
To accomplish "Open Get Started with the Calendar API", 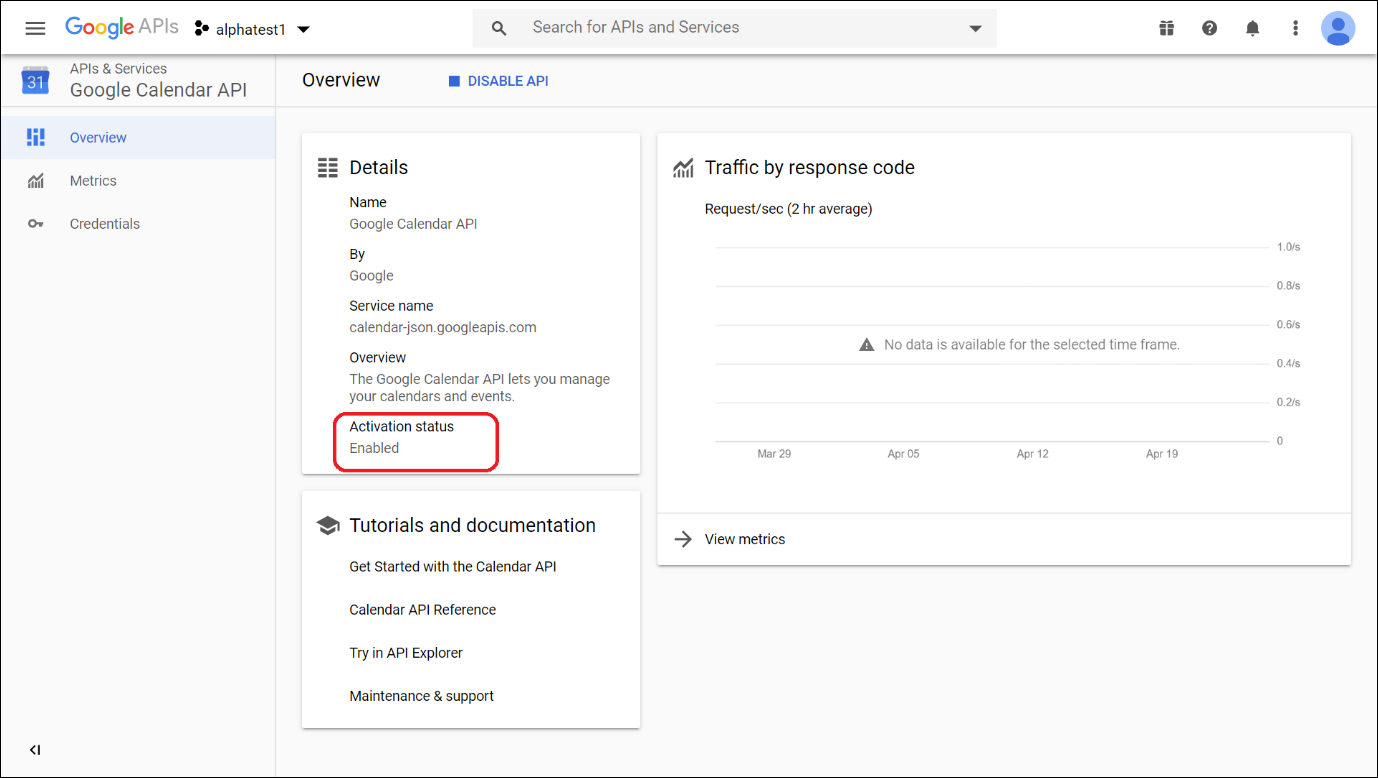I will 452,567.
